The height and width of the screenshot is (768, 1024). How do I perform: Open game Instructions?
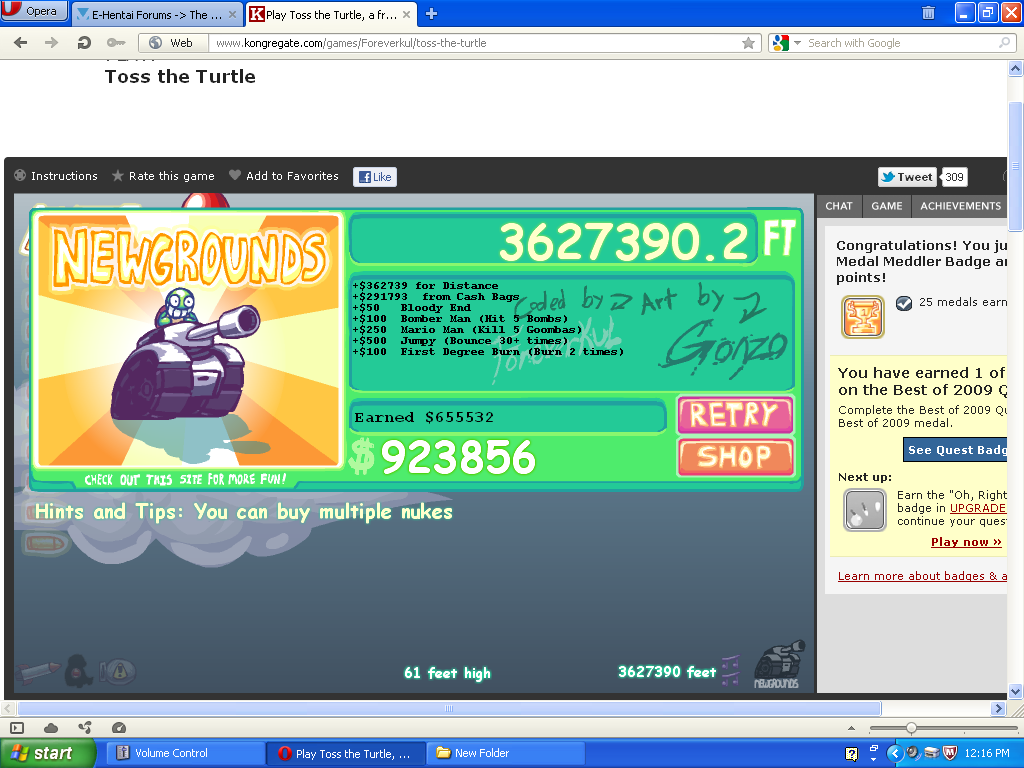pyautogui.click(x=56, y=176)
